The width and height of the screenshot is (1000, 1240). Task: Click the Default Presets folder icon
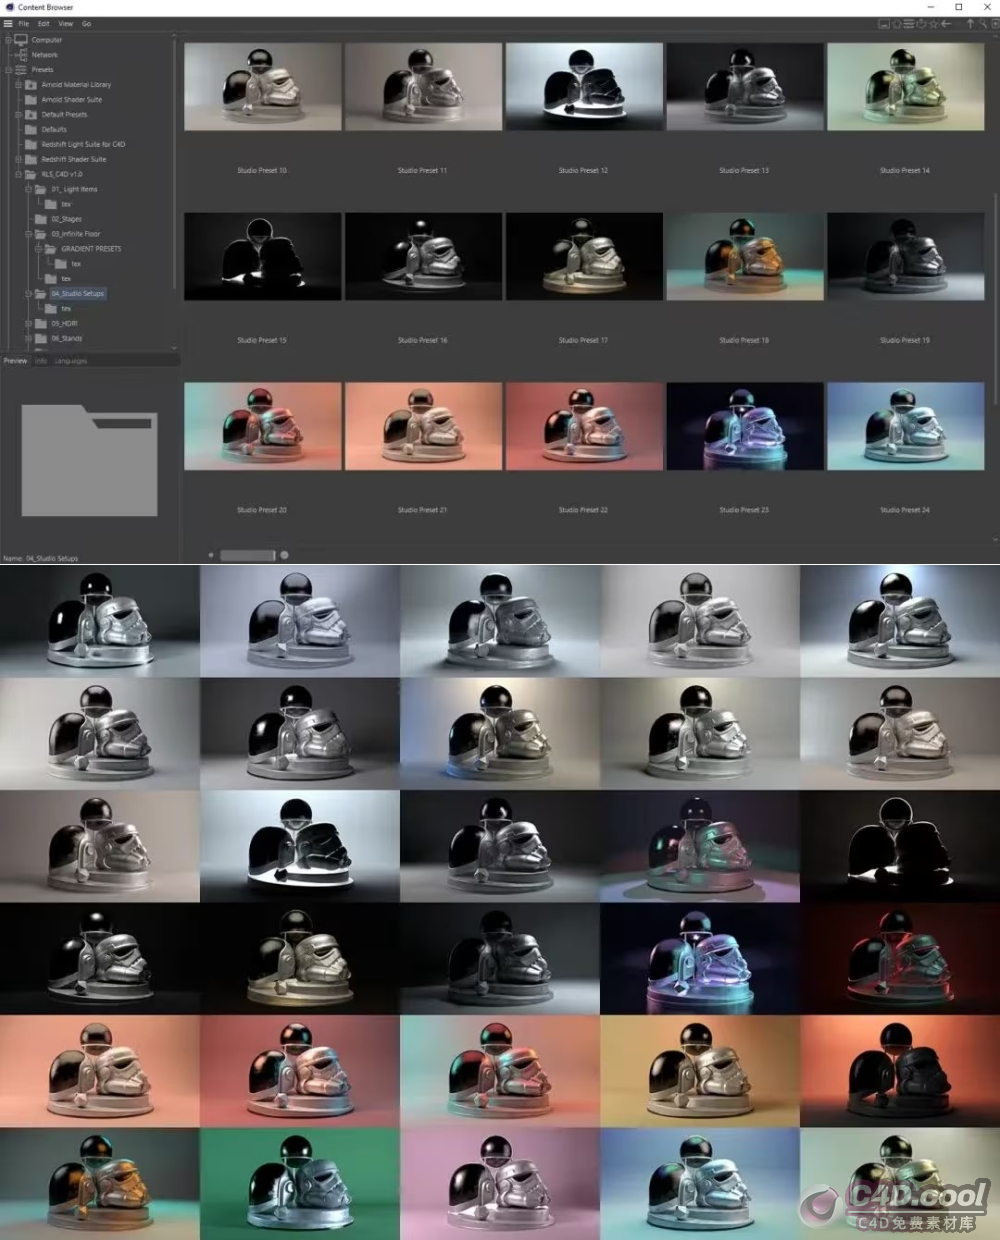tap(31, 115)
